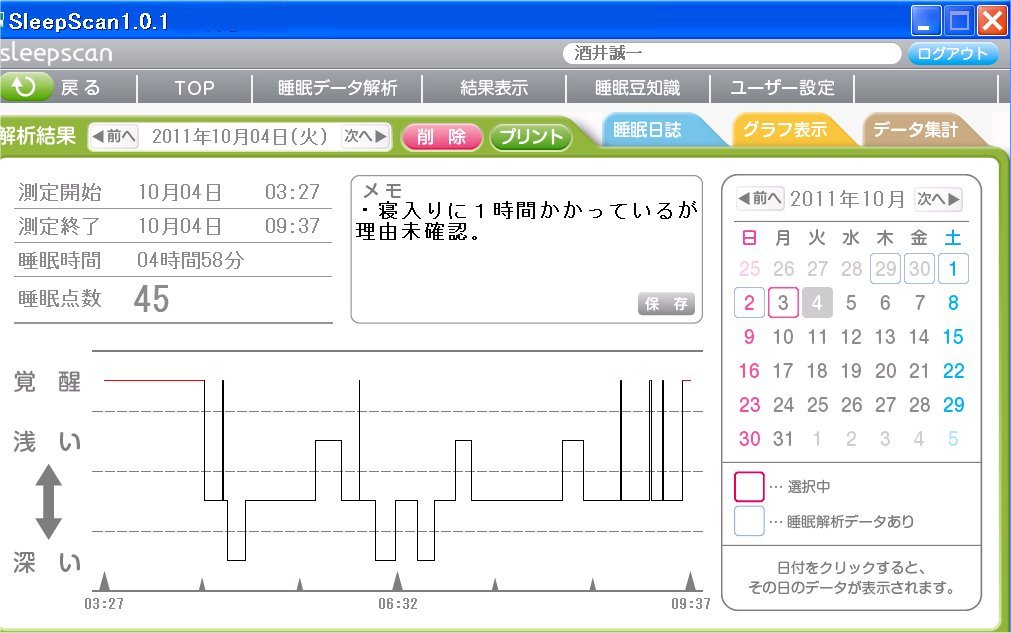Image resolution: width=1011 pixels, height=633 pixels.
Task: Open 睡眠豆知識 menu
Action: (x=637, y=88)
